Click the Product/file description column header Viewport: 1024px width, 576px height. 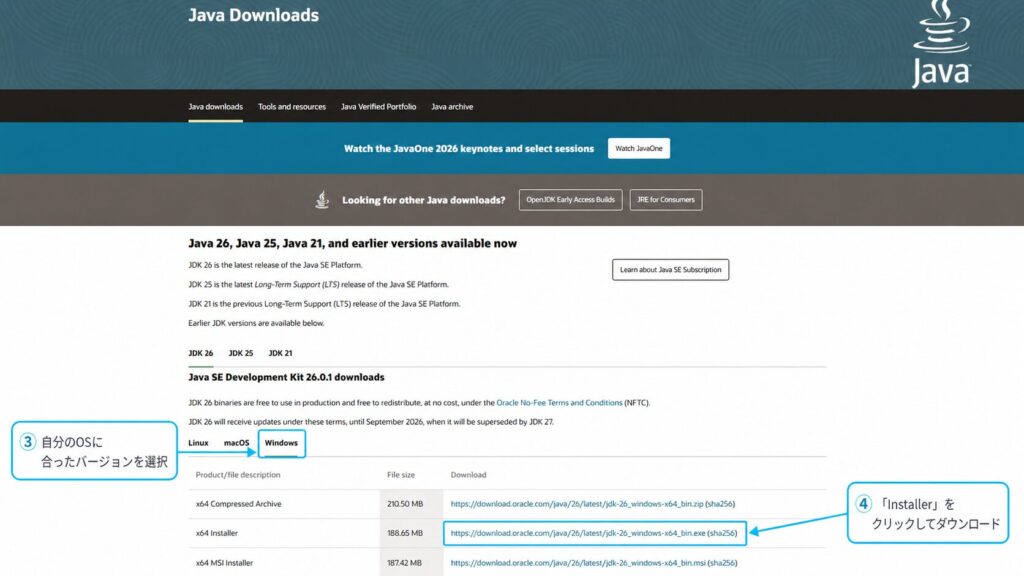(238, 475)
